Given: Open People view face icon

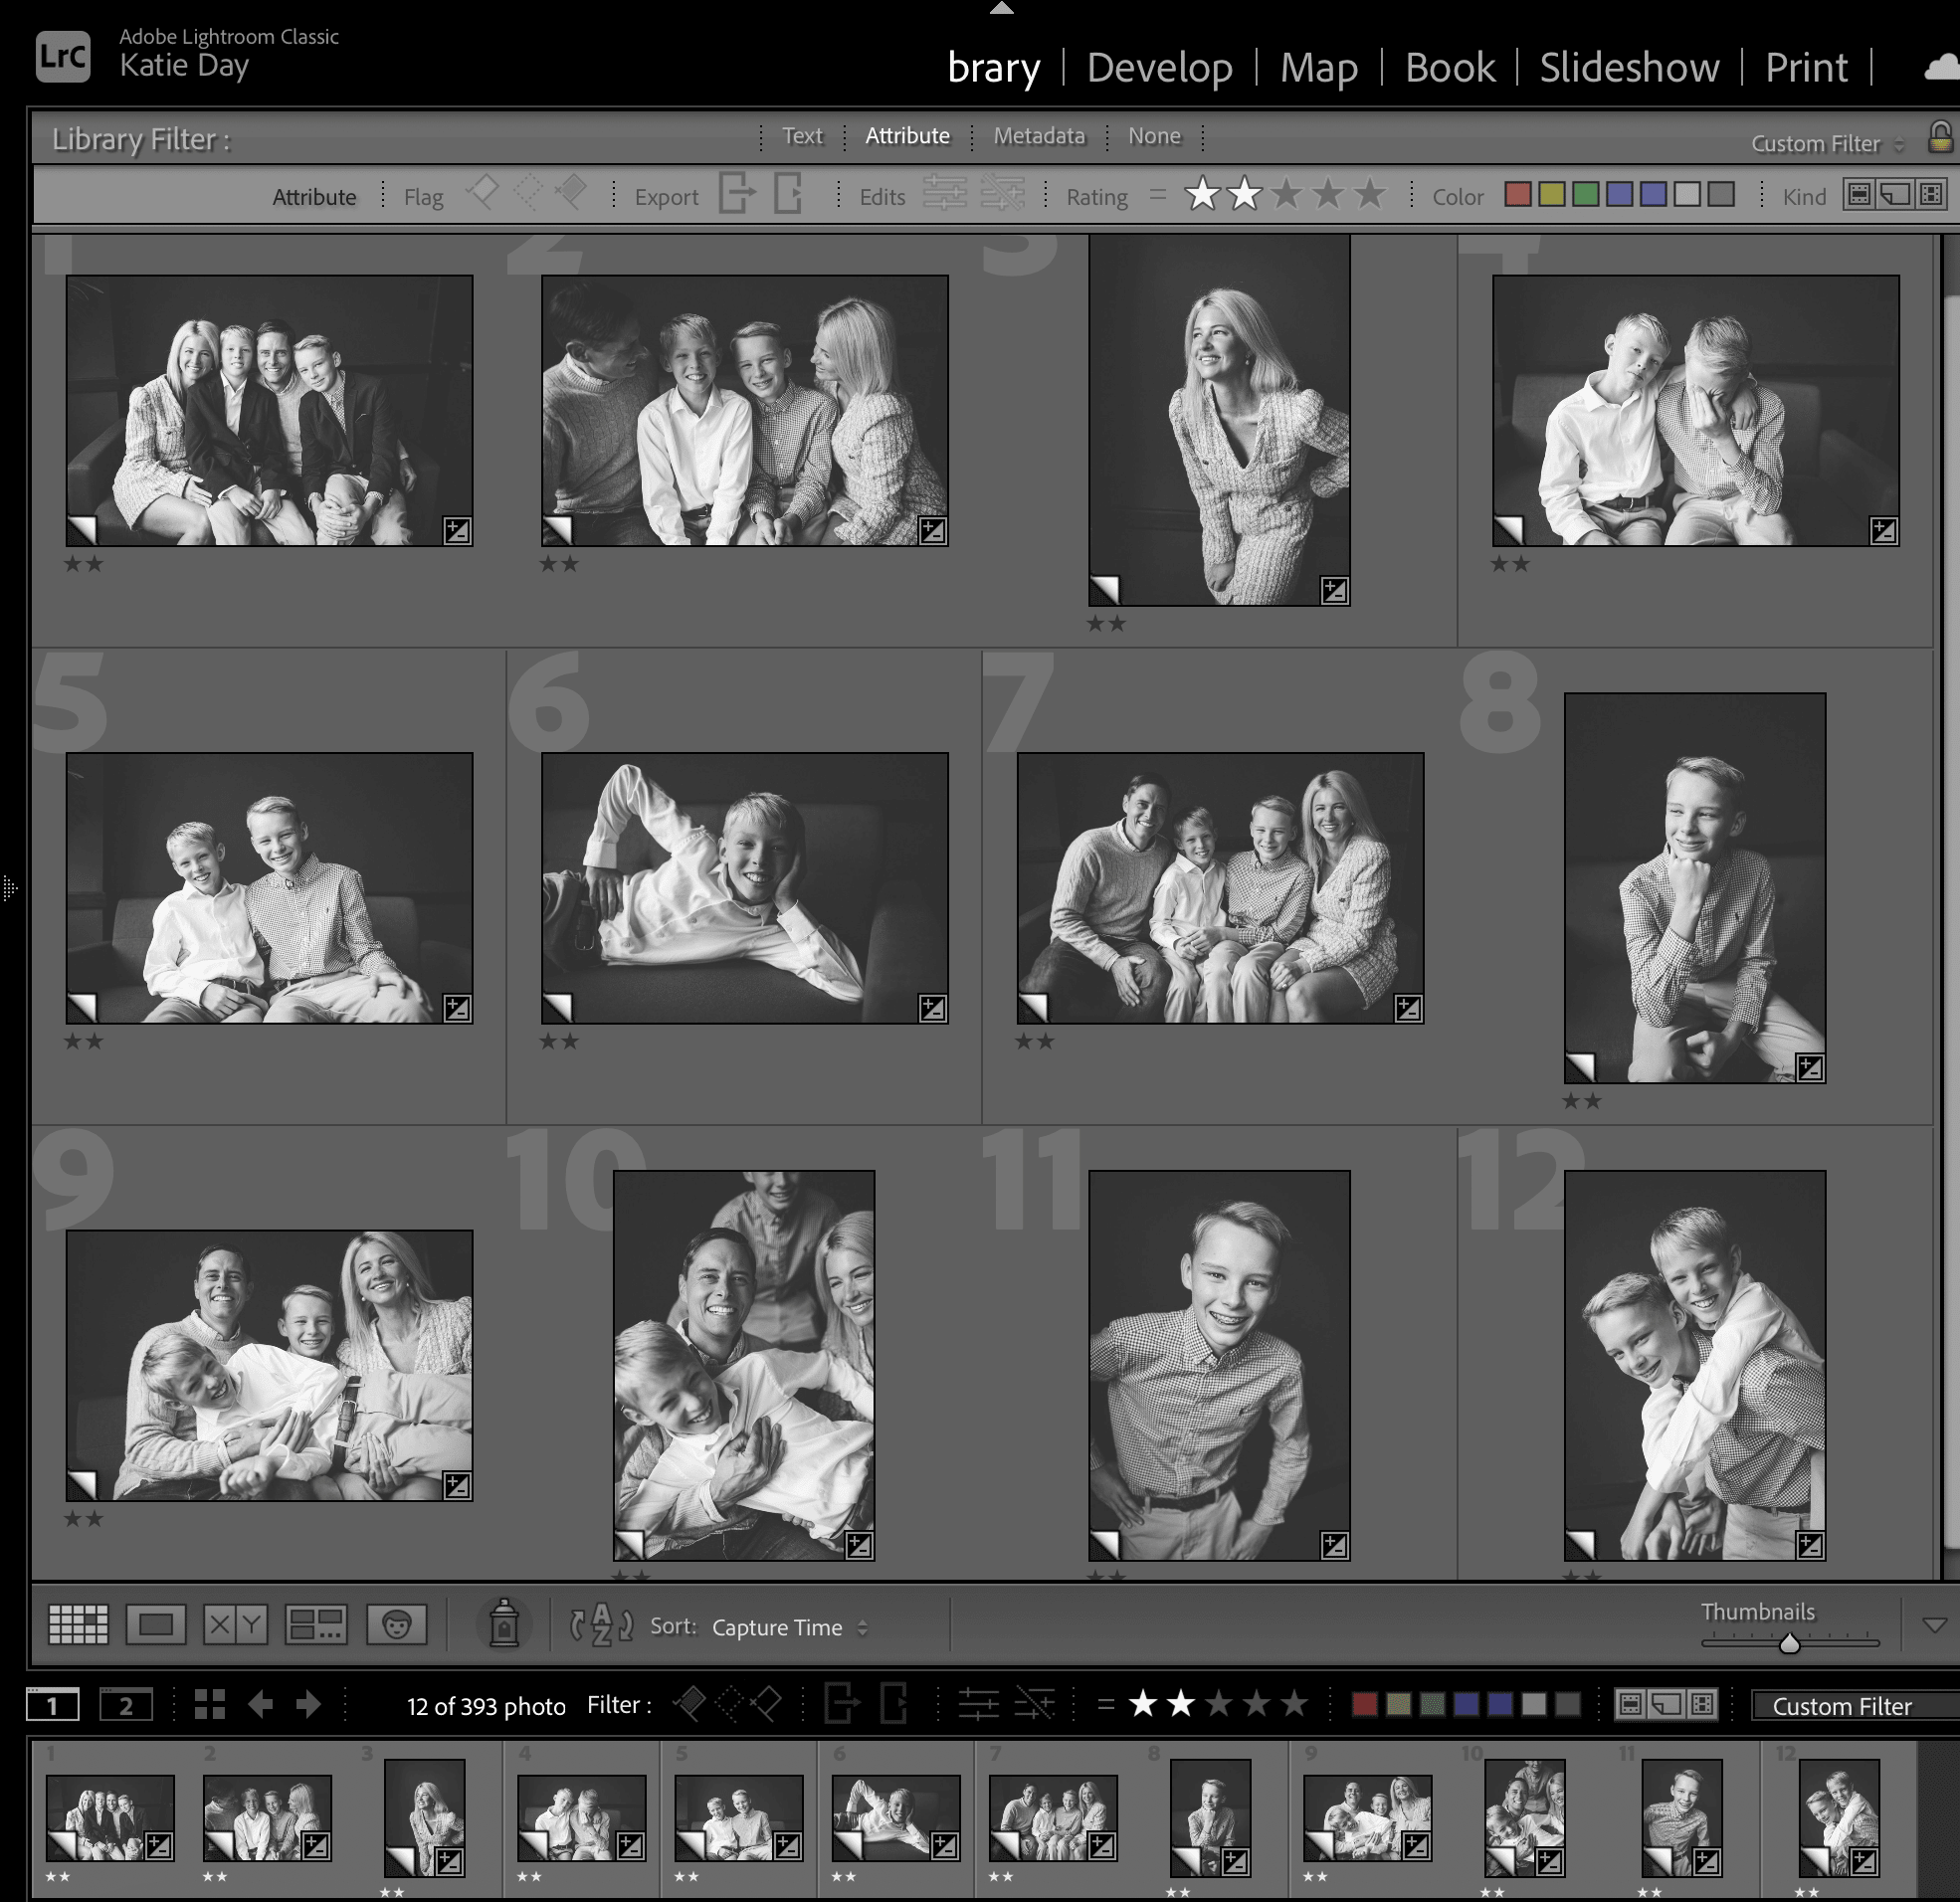Looking at the screenshot, I should (x=396, y=1624).
